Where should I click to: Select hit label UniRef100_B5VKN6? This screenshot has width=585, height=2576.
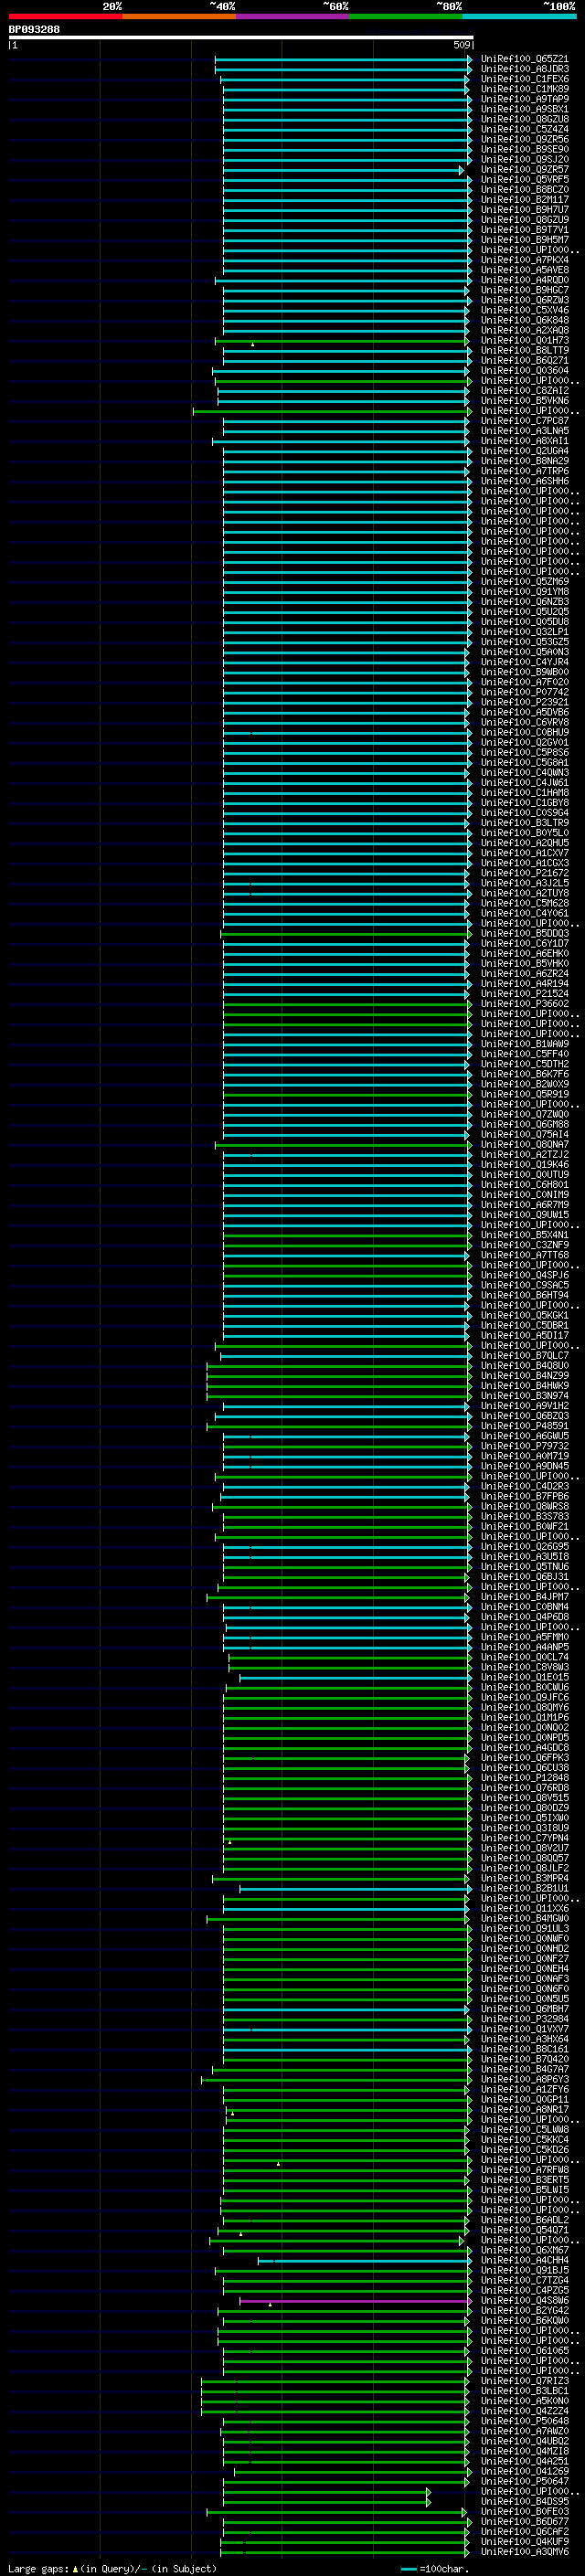pyautogui.click(x=525, y=401)
